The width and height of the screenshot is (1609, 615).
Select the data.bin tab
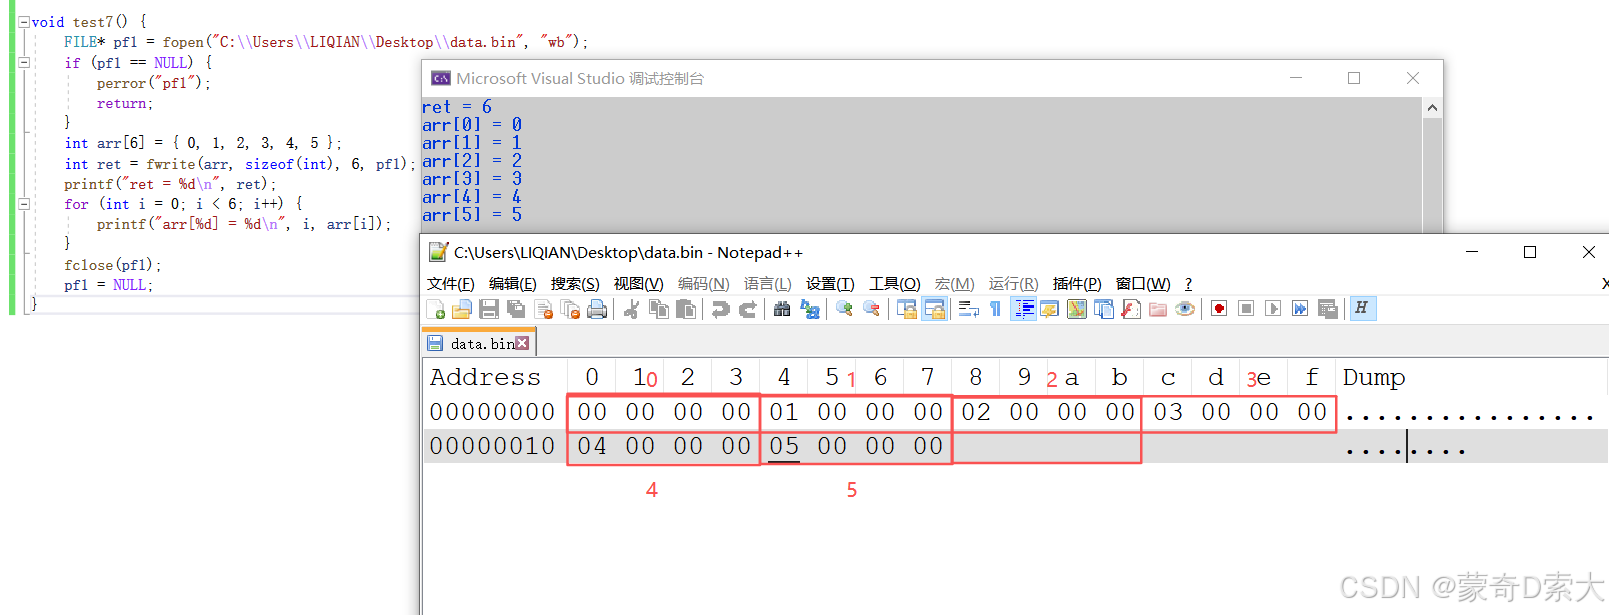[x=480, y=343]
